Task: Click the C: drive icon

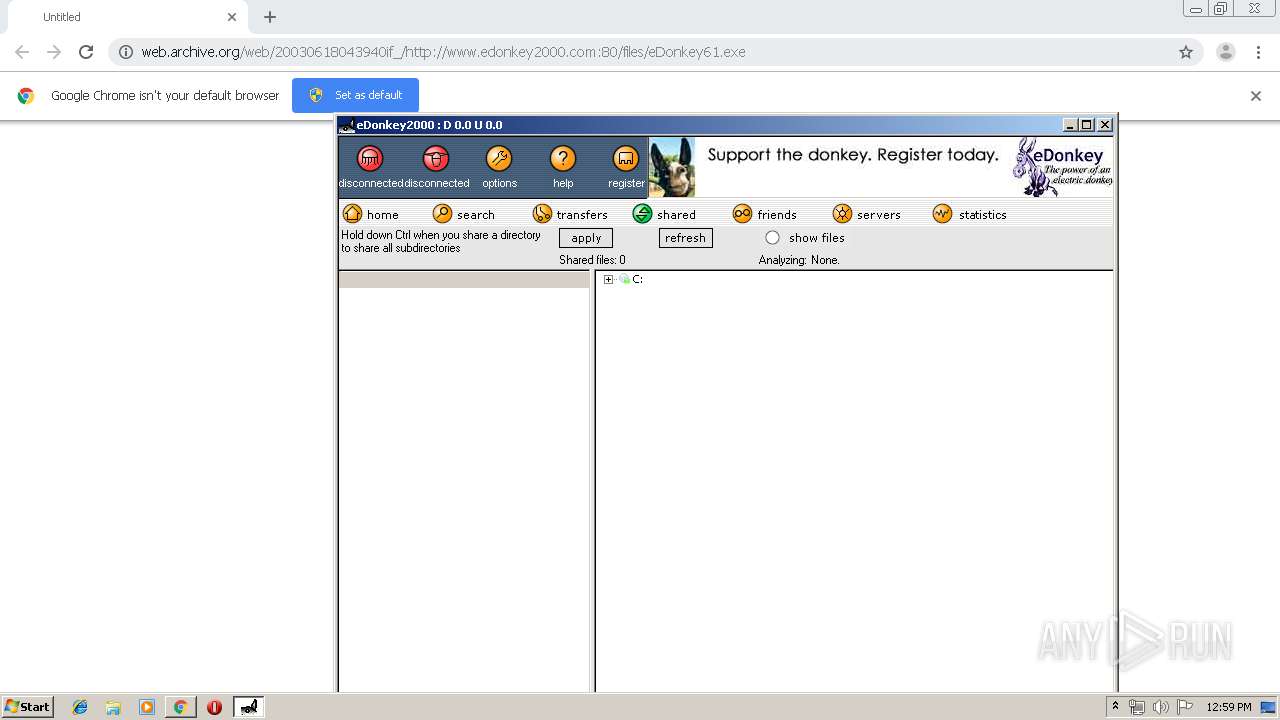Action: (625, 280)
